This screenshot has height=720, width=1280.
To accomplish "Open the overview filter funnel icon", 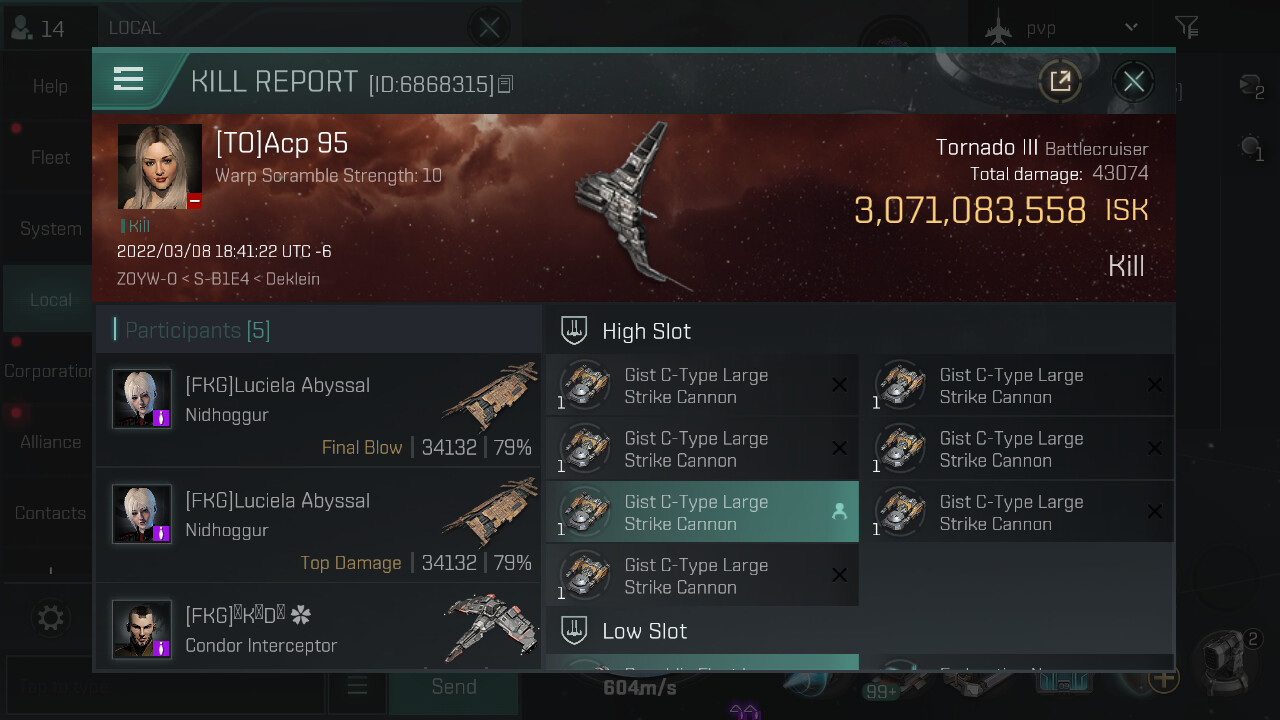I will (1186, 27).
